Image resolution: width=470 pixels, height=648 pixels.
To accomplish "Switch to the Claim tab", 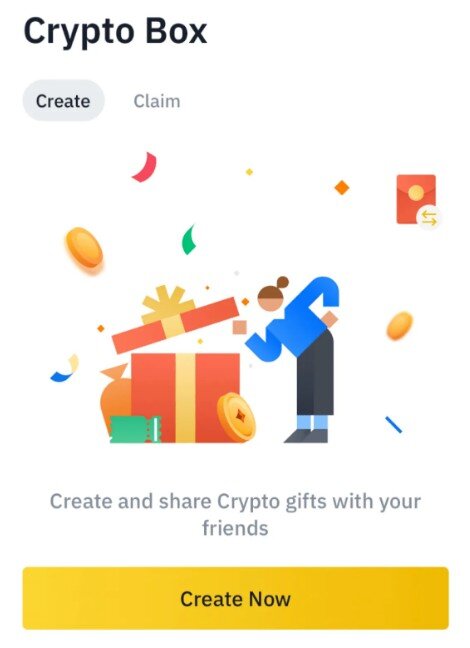I will [157, 101].
